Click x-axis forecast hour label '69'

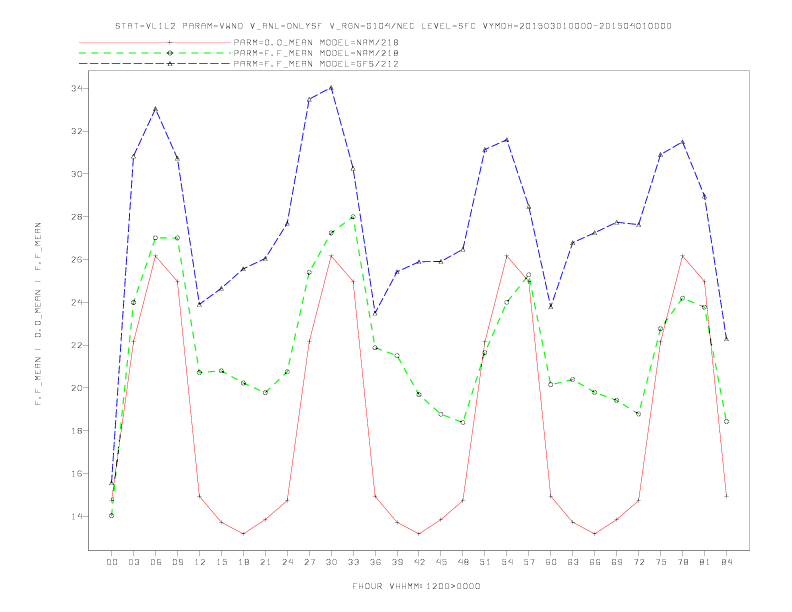tap(617, 562)
